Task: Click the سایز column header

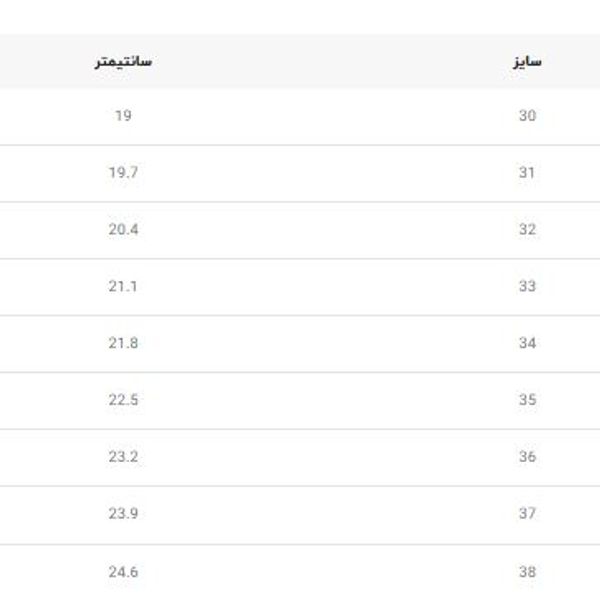Action: coord(526,62)
